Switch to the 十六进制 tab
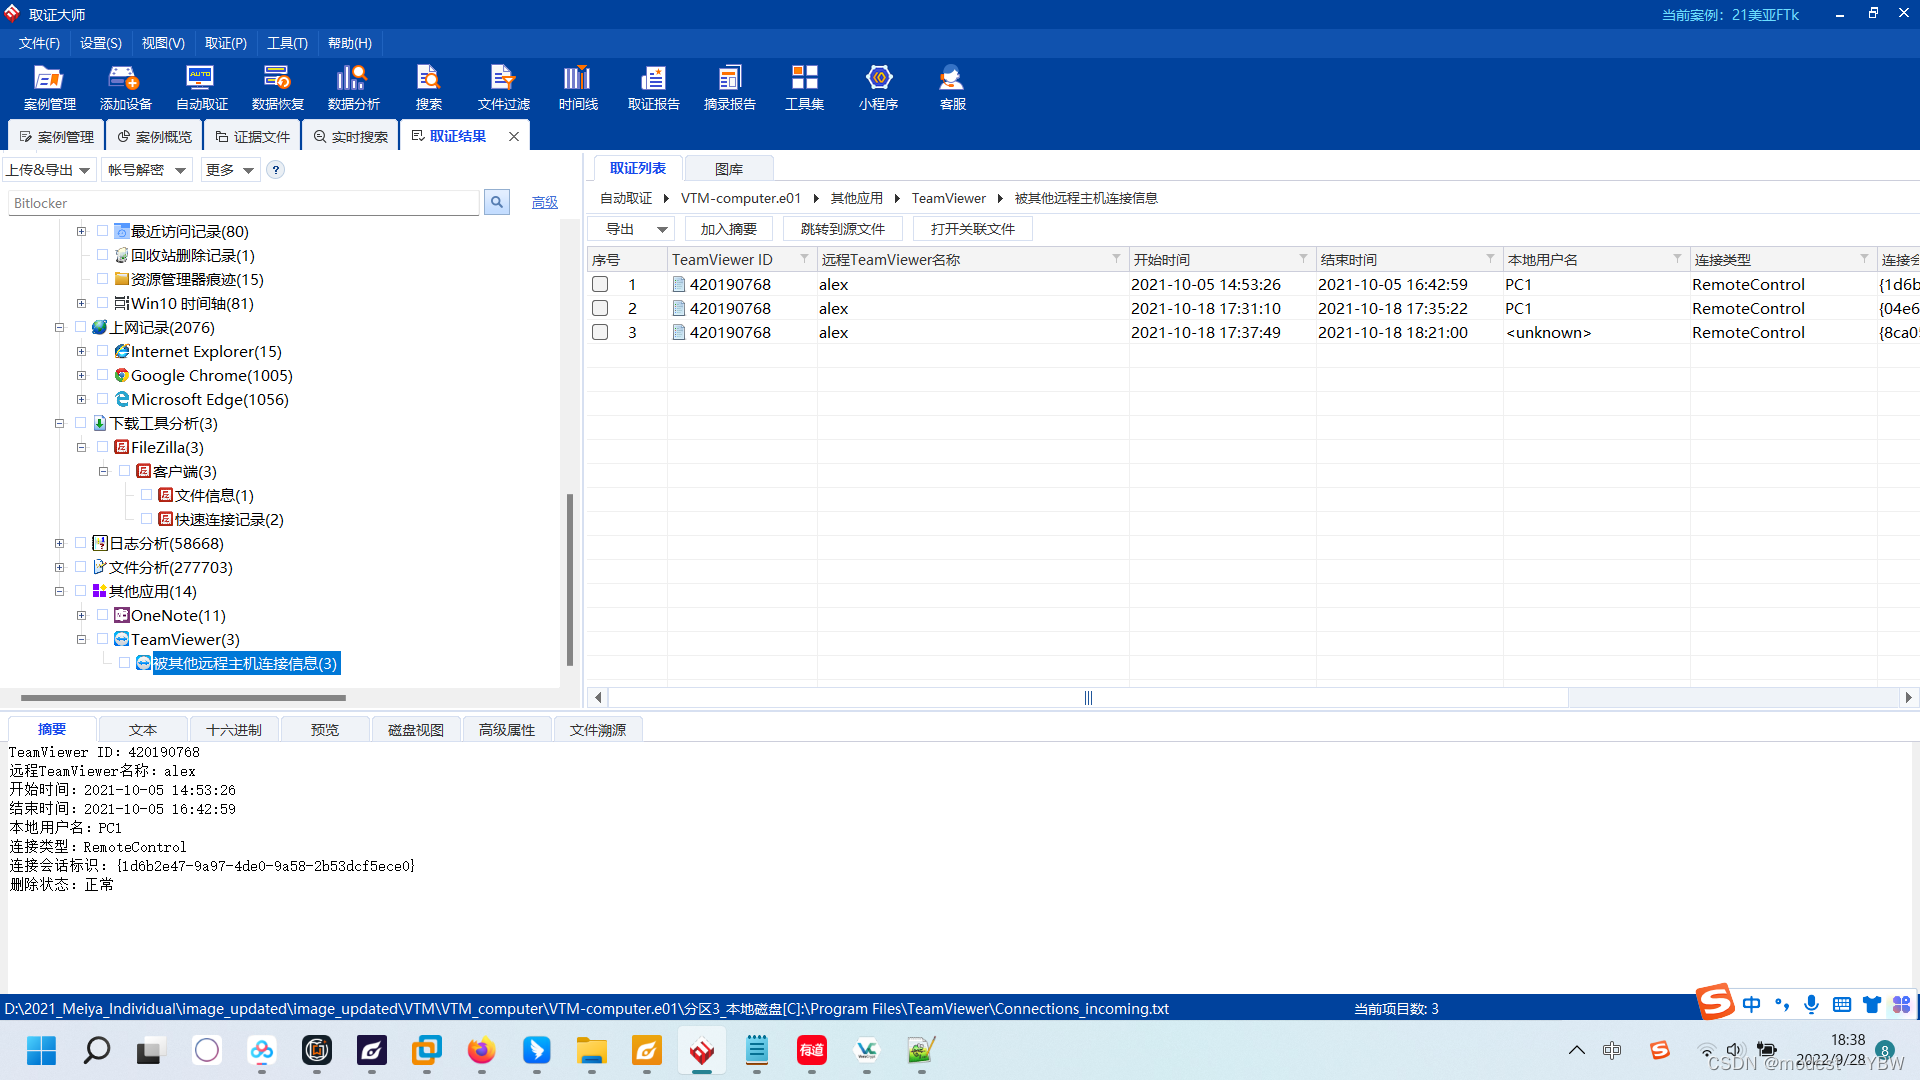 tap(233, 730)
